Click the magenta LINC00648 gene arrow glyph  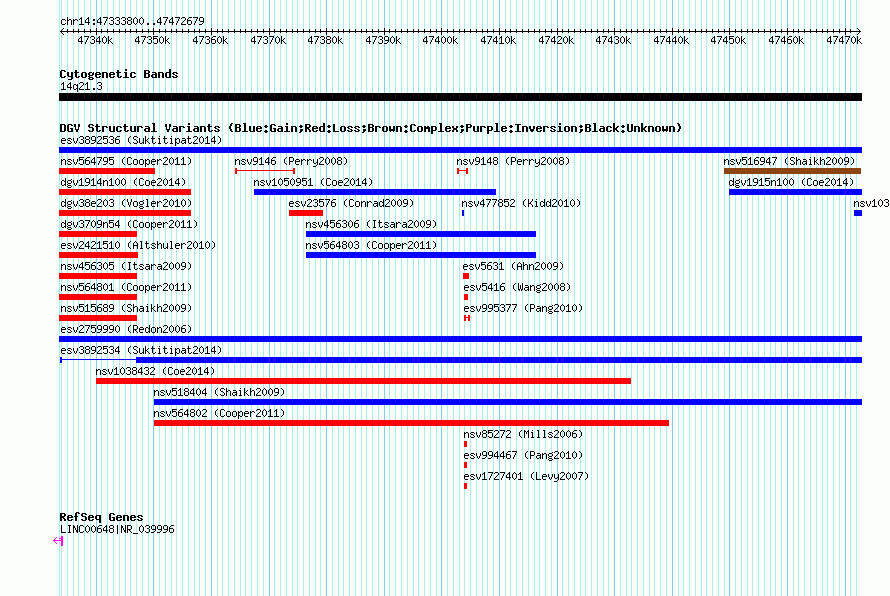58,541
